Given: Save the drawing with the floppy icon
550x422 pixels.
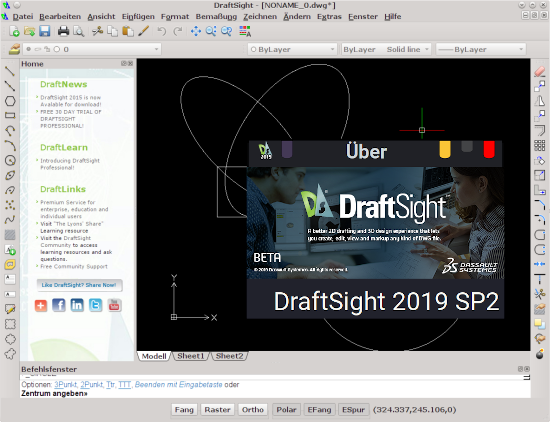Looking at the screenshot, I should (x=45, y=32).
